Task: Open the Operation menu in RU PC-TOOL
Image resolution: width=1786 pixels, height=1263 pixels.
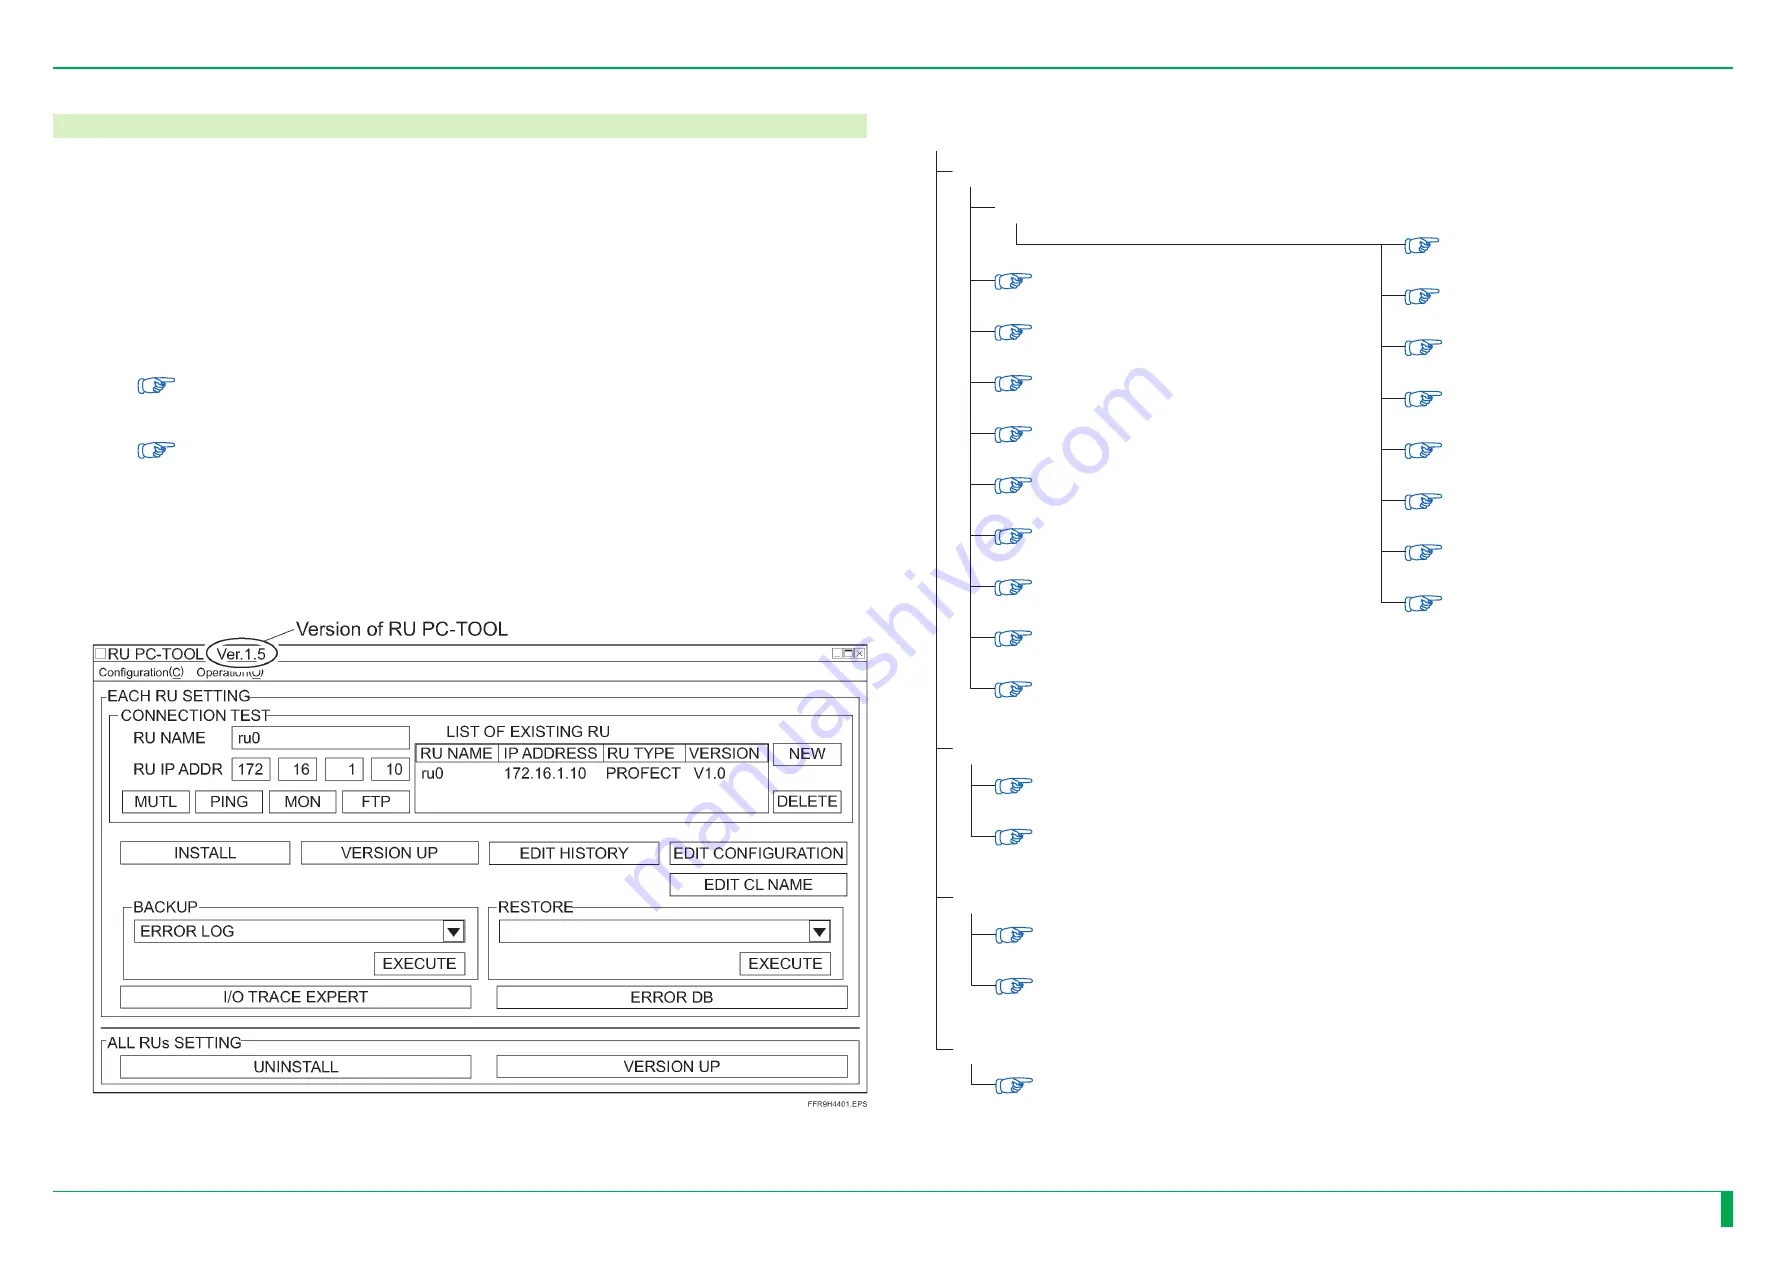Action: (x=229, y=672)
